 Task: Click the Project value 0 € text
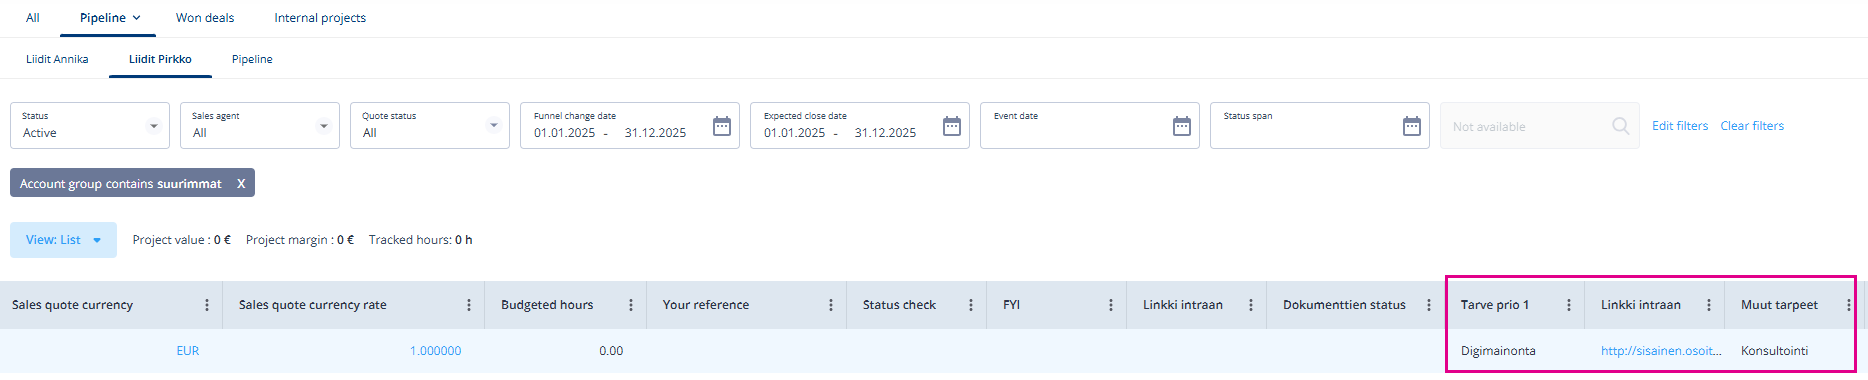click(182, 240)
